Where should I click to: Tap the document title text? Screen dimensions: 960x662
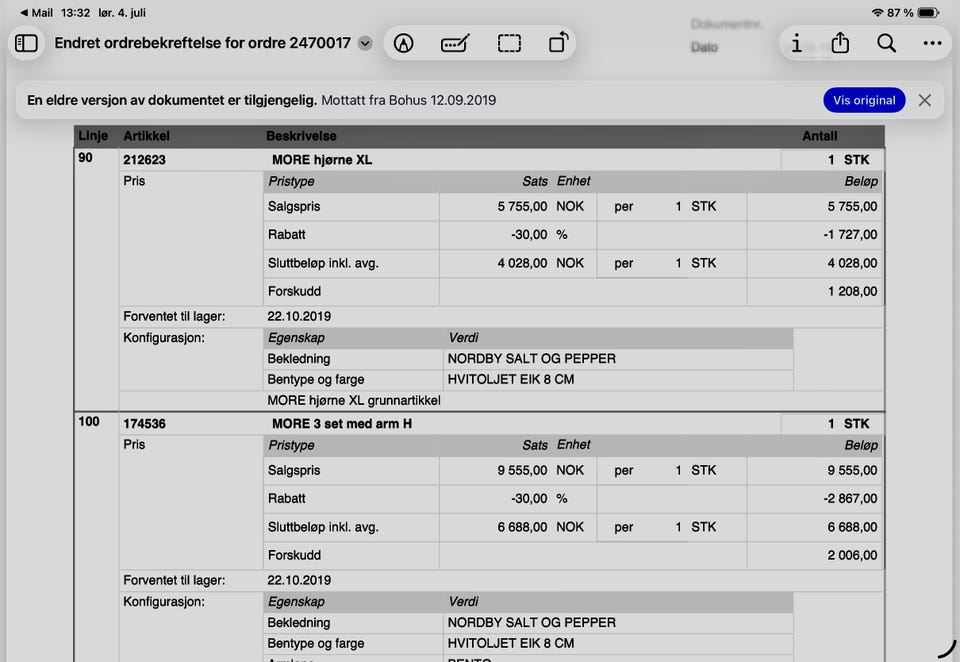pyautogui.click(x=203, y=43)
